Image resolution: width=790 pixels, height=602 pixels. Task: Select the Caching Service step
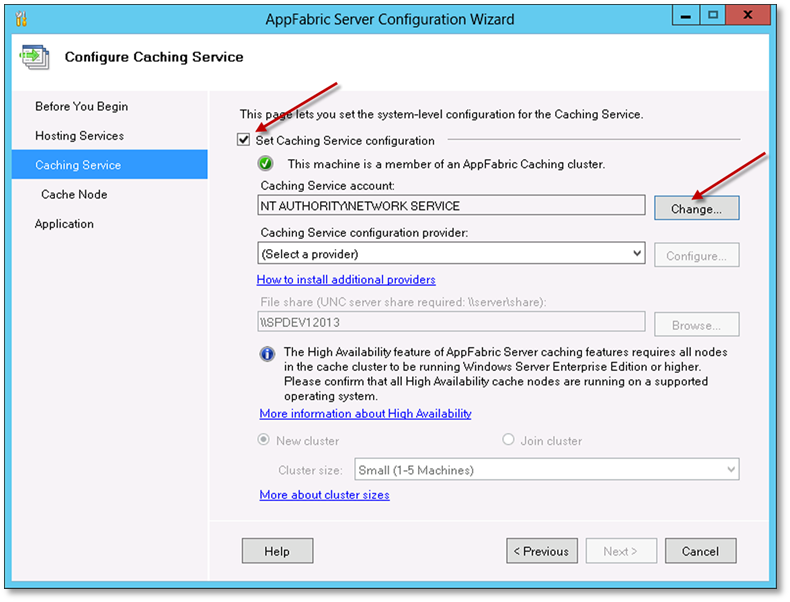(110, 164)
